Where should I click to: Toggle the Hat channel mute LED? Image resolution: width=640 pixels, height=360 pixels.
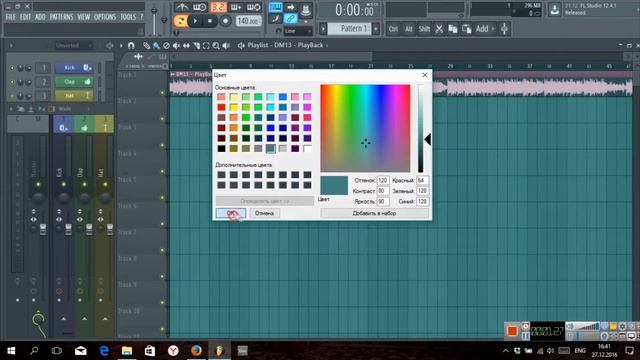[x=12, y=96]
